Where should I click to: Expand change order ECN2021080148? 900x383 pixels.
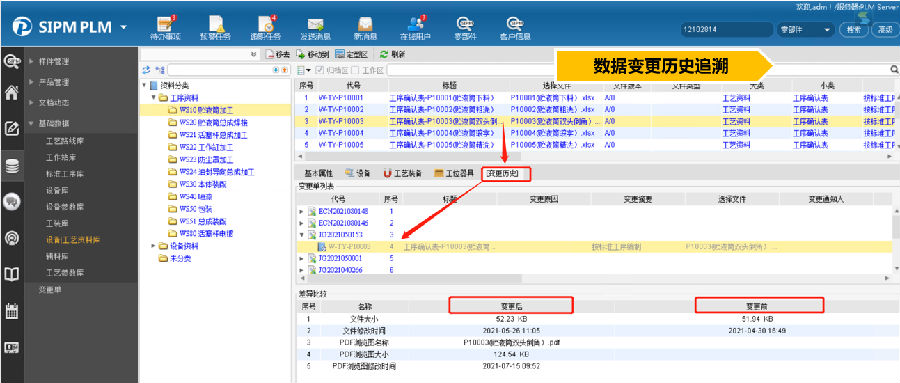[302, 212]
